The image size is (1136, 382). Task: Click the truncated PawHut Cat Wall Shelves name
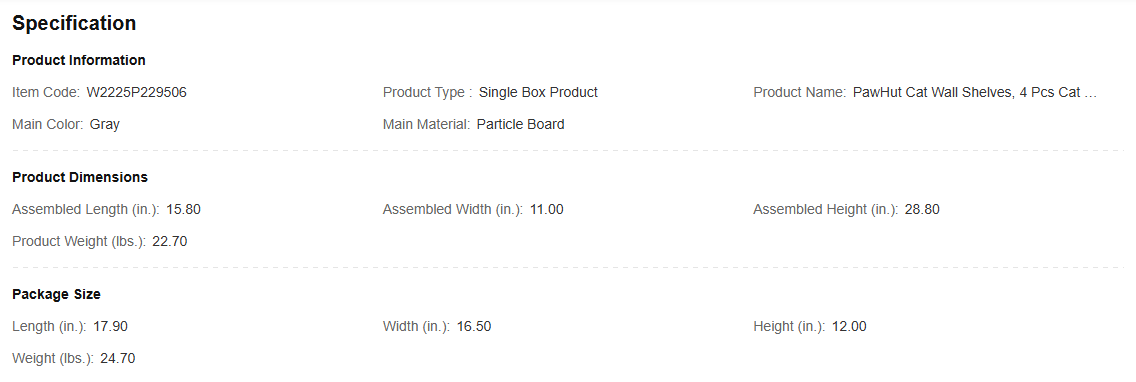tap(975, 93)
